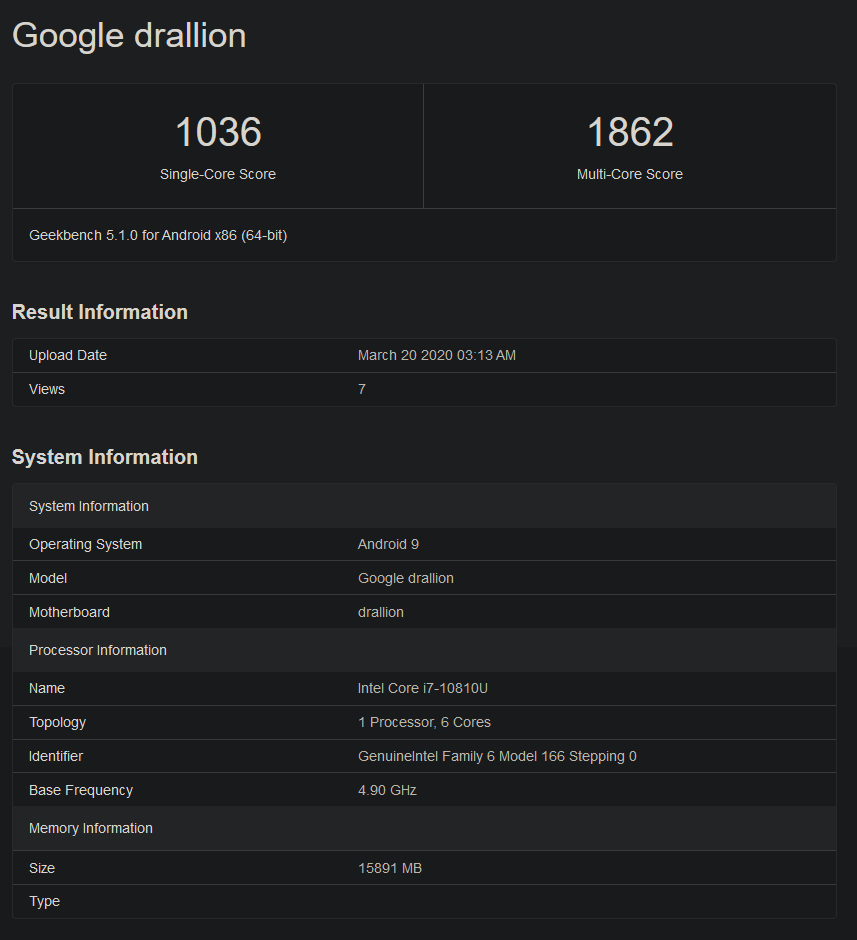Select the 15891 MB value

(x=390, y=869)
